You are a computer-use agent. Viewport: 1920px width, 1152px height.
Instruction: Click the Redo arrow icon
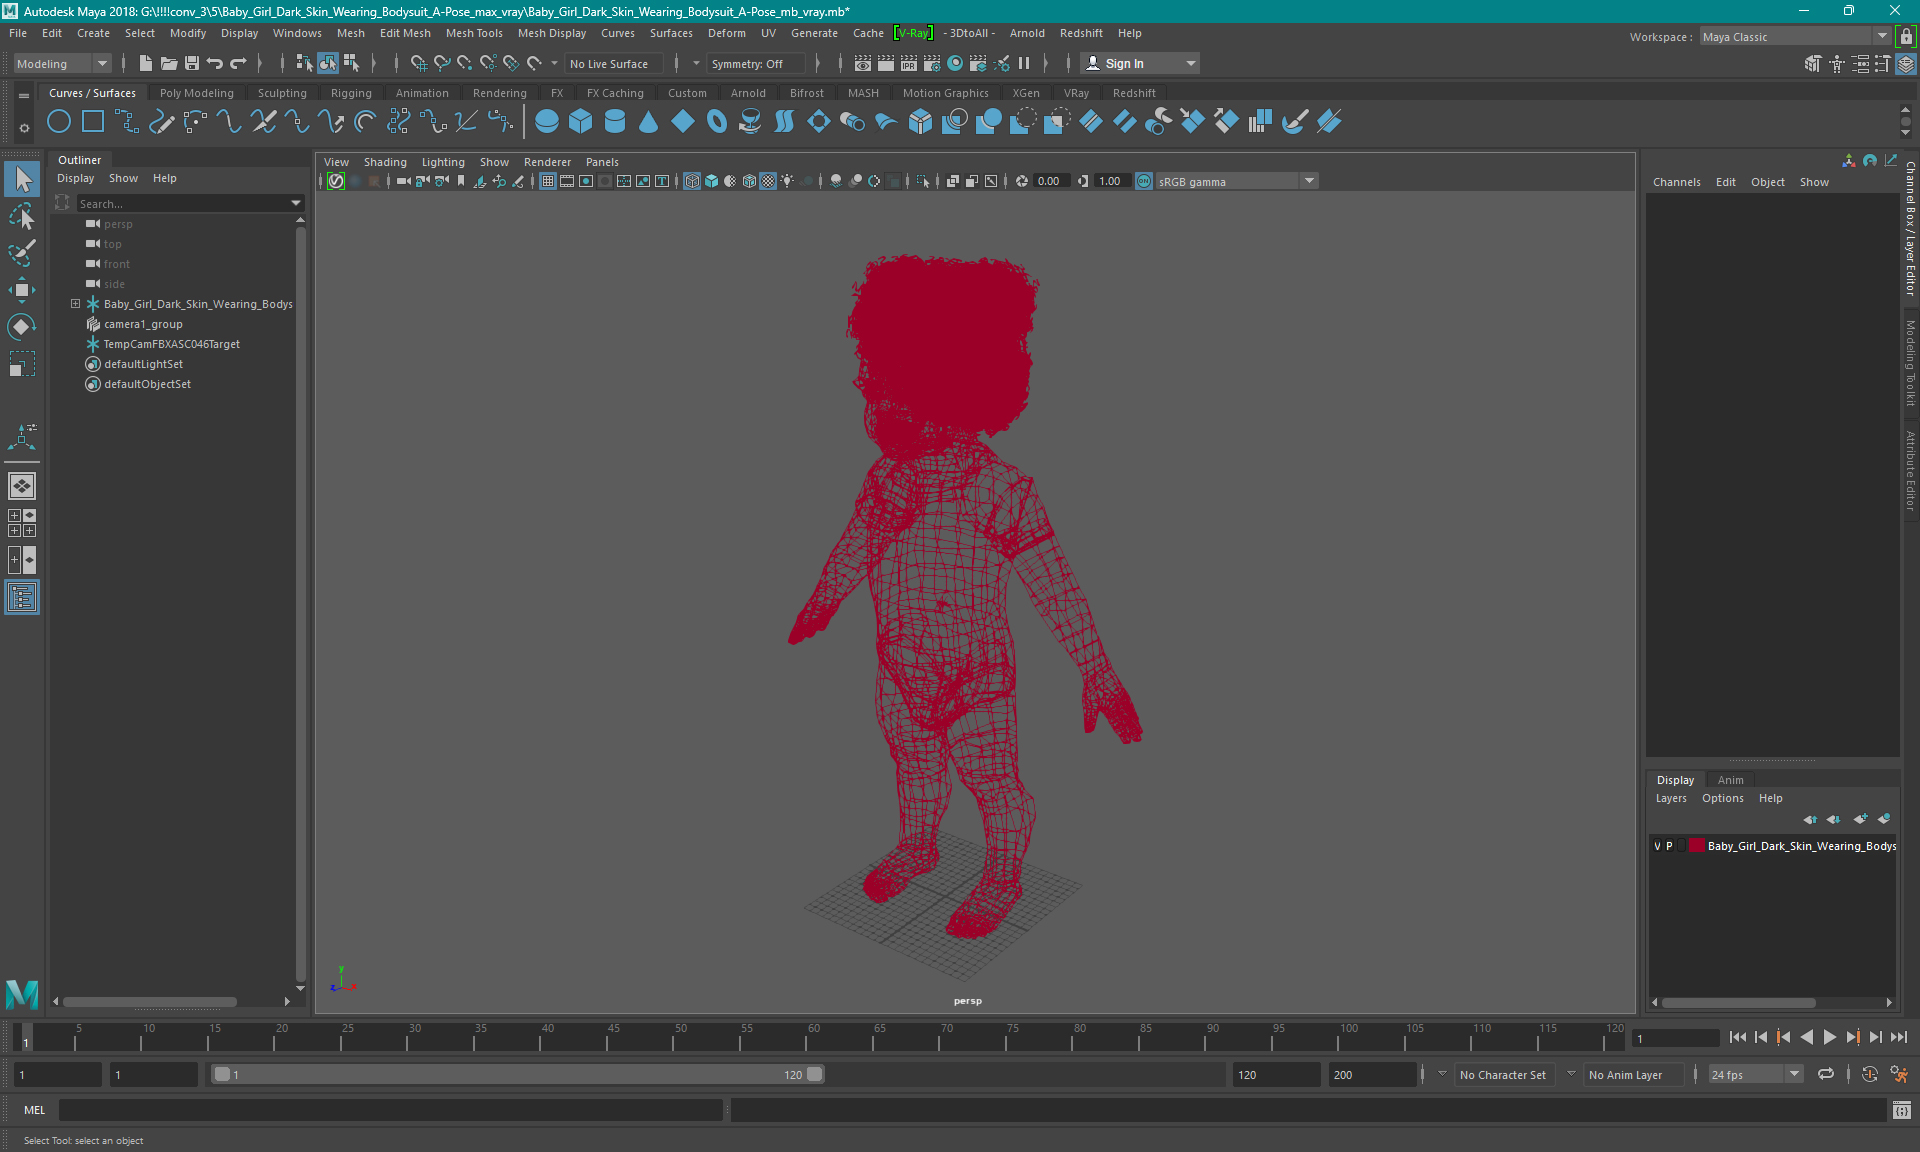click(238, 63)
